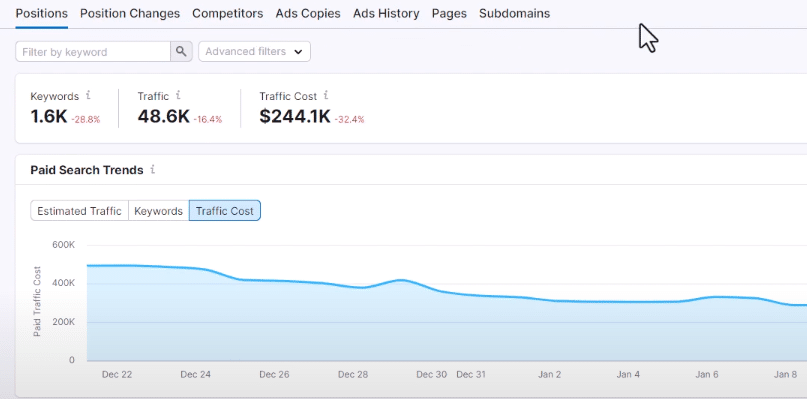Open info icon beside Traffic metric
This screenshot has width=807, height=399.
coord(178,95)
